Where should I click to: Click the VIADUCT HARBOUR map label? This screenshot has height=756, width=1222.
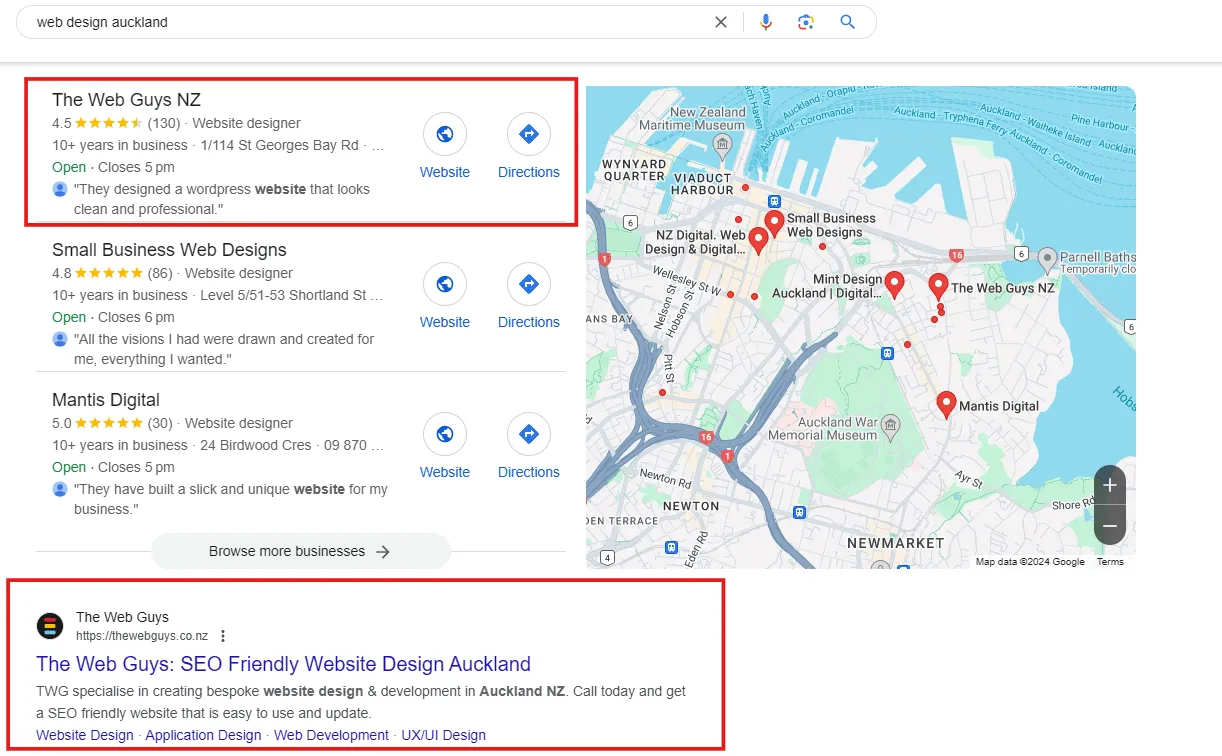(702, 182)
